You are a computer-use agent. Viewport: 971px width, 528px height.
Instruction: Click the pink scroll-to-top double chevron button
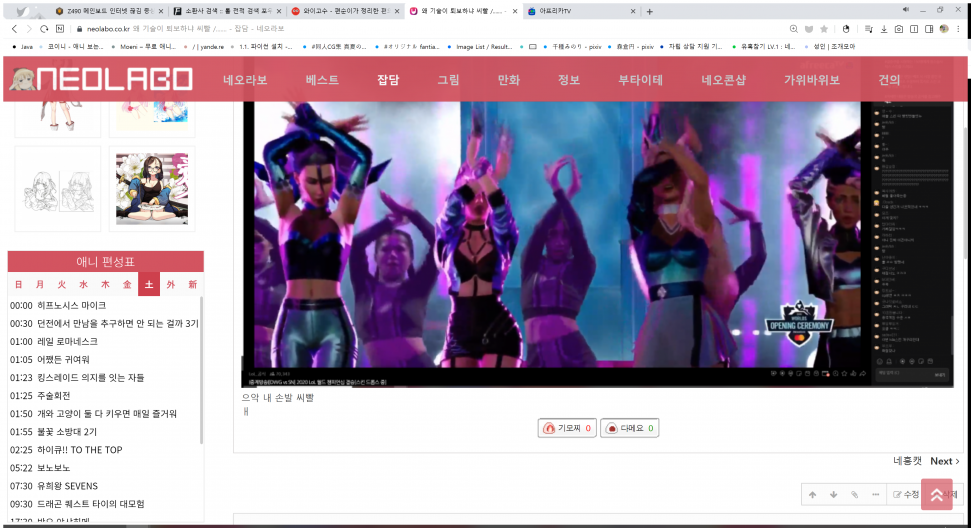(x=936, y=495)
